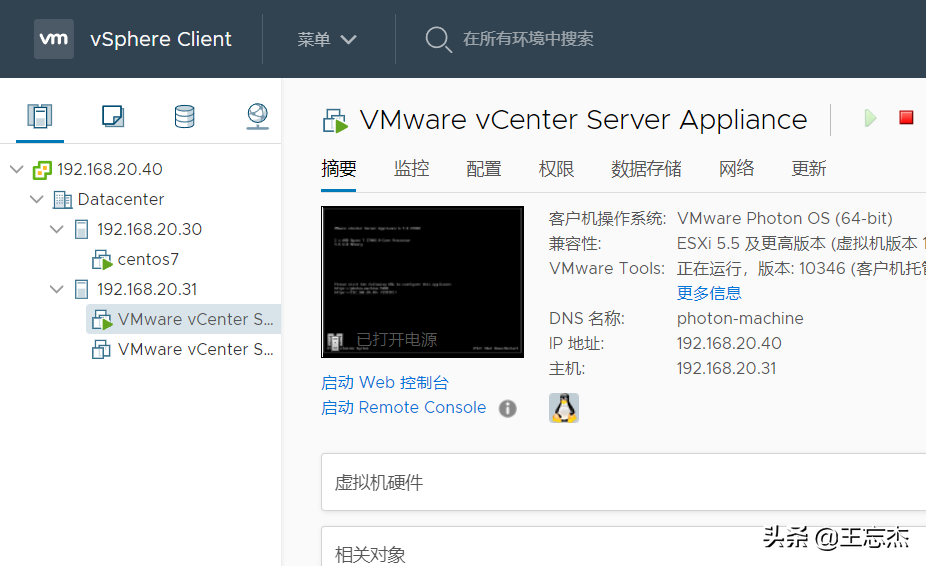Screen dimensions: 926x566
Task: Switch to the 网络 tab
Action: pos(736,169)
